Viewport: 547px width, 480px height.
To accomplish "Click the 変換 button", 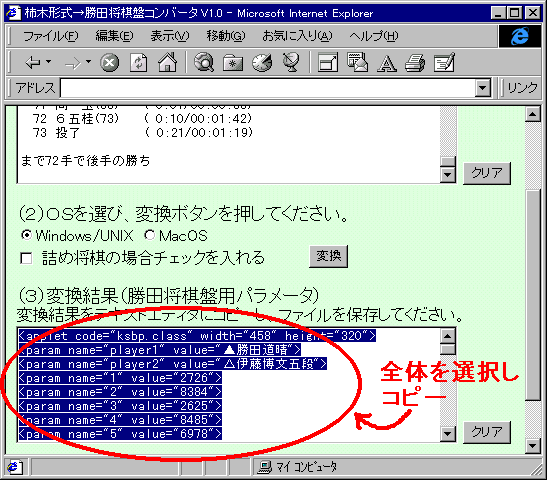I will [x=328, y=256].
